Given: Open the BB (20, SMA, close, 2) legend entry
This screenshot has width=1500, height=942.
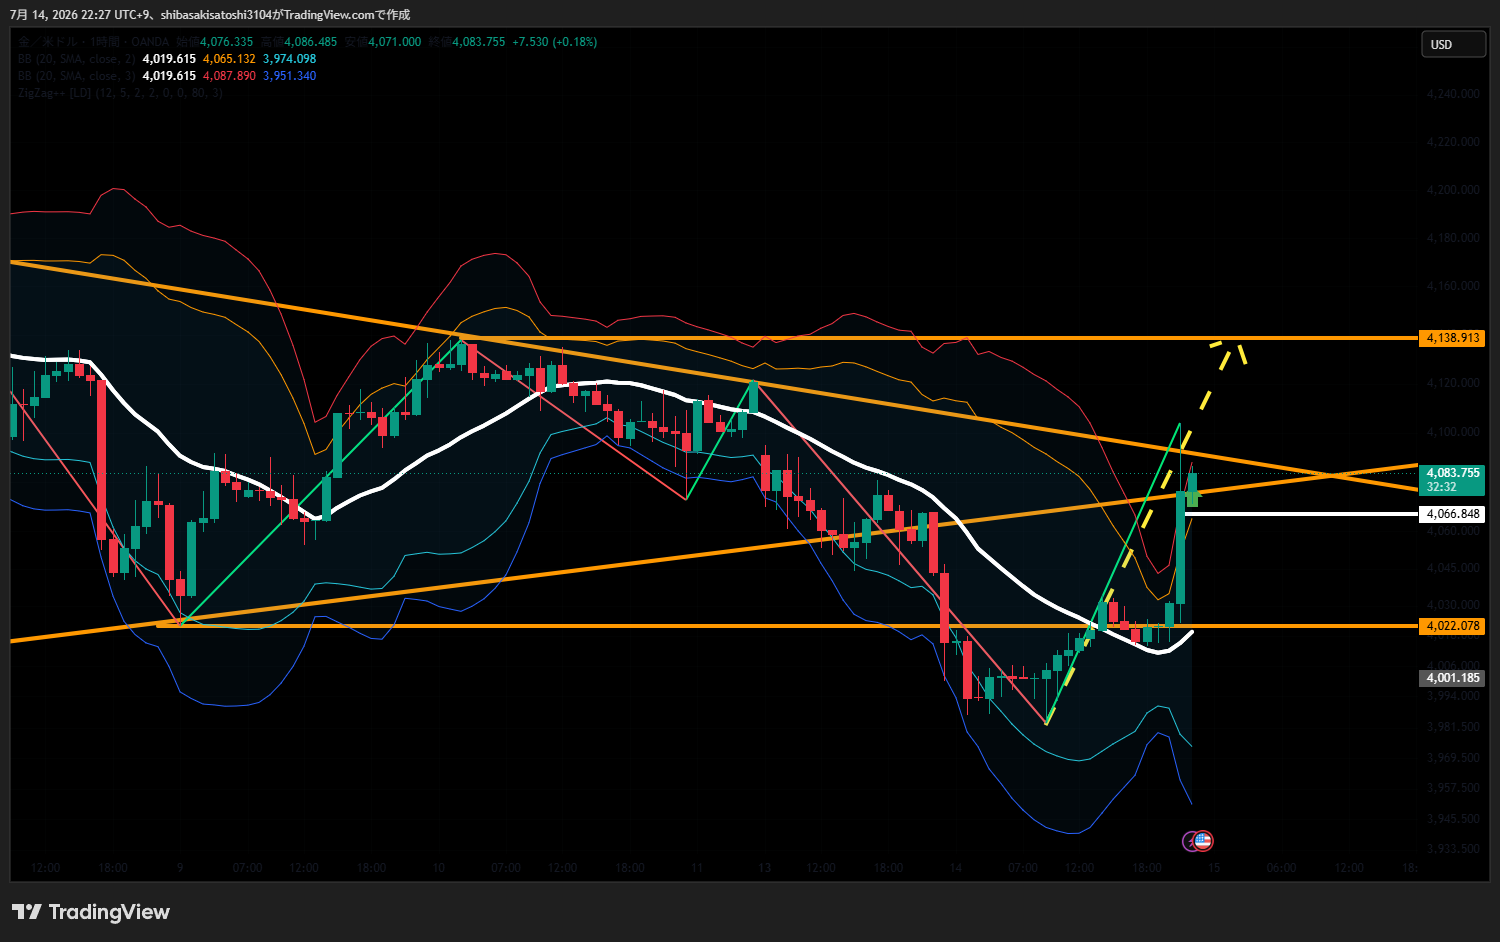Looking at the screenshot, I should point(77,59).
